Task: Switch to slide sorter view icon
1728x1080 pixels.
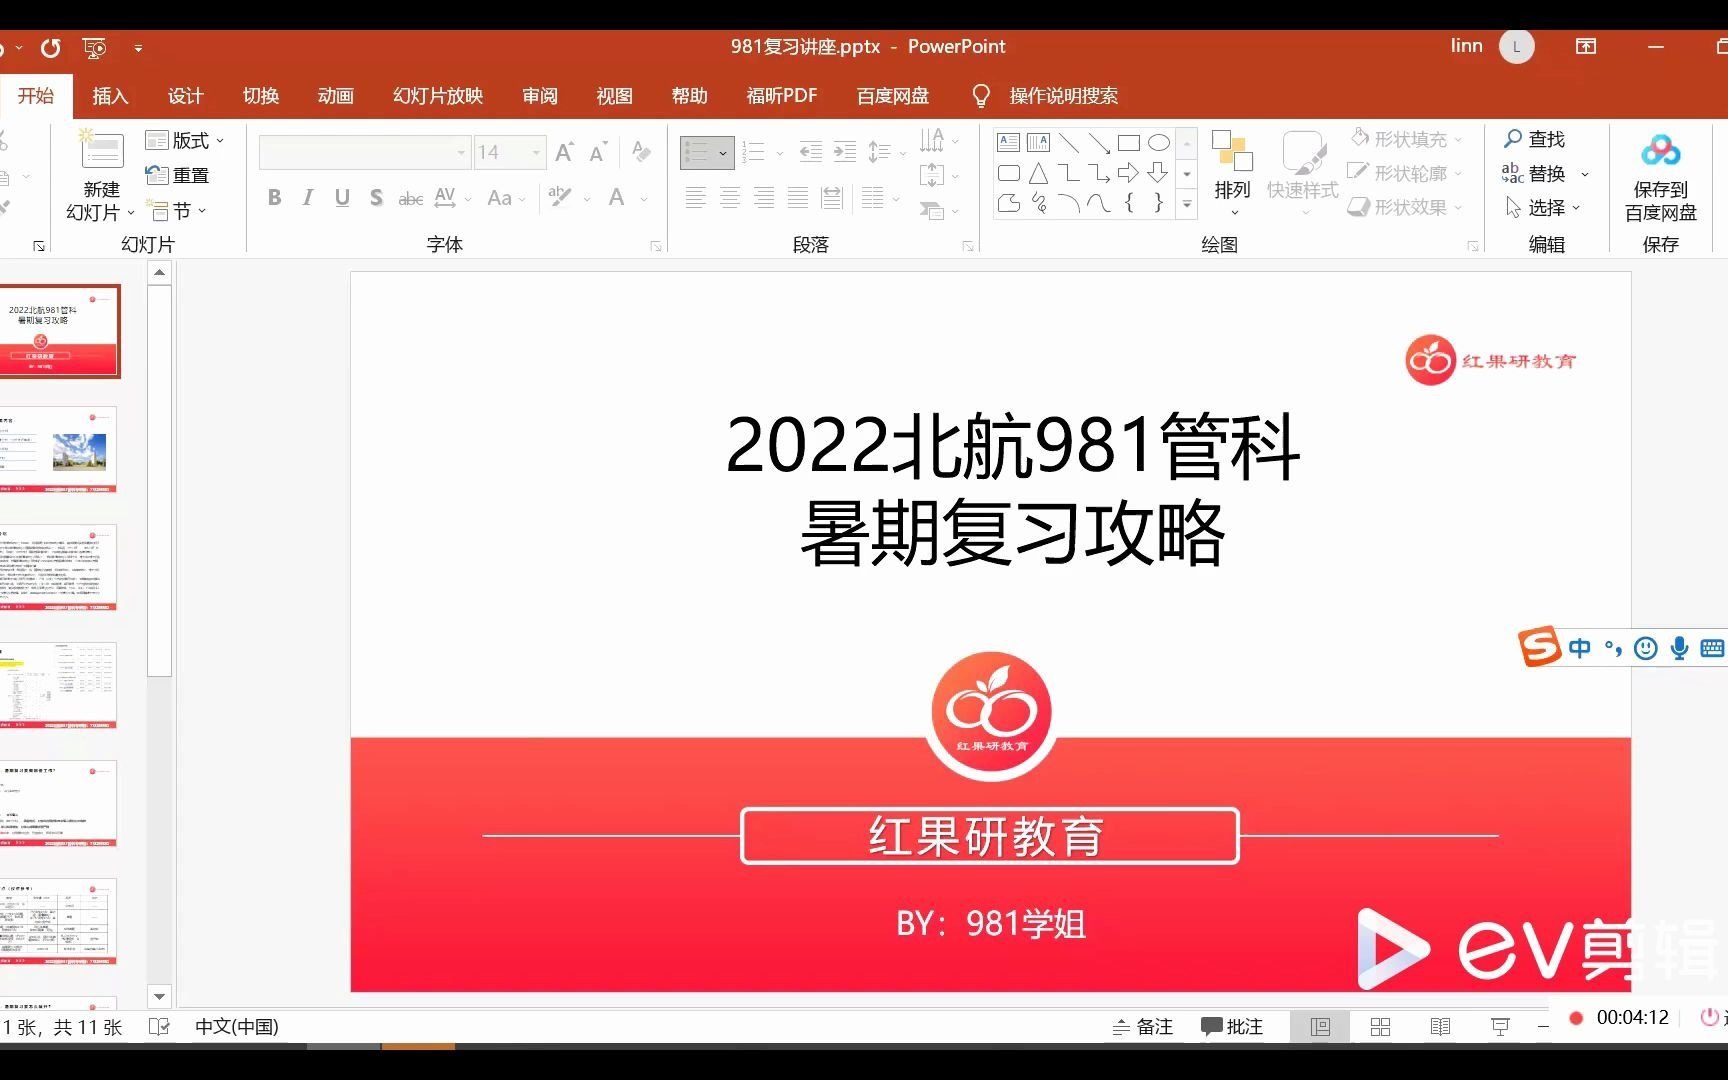Action: tap(1381, 1027)
